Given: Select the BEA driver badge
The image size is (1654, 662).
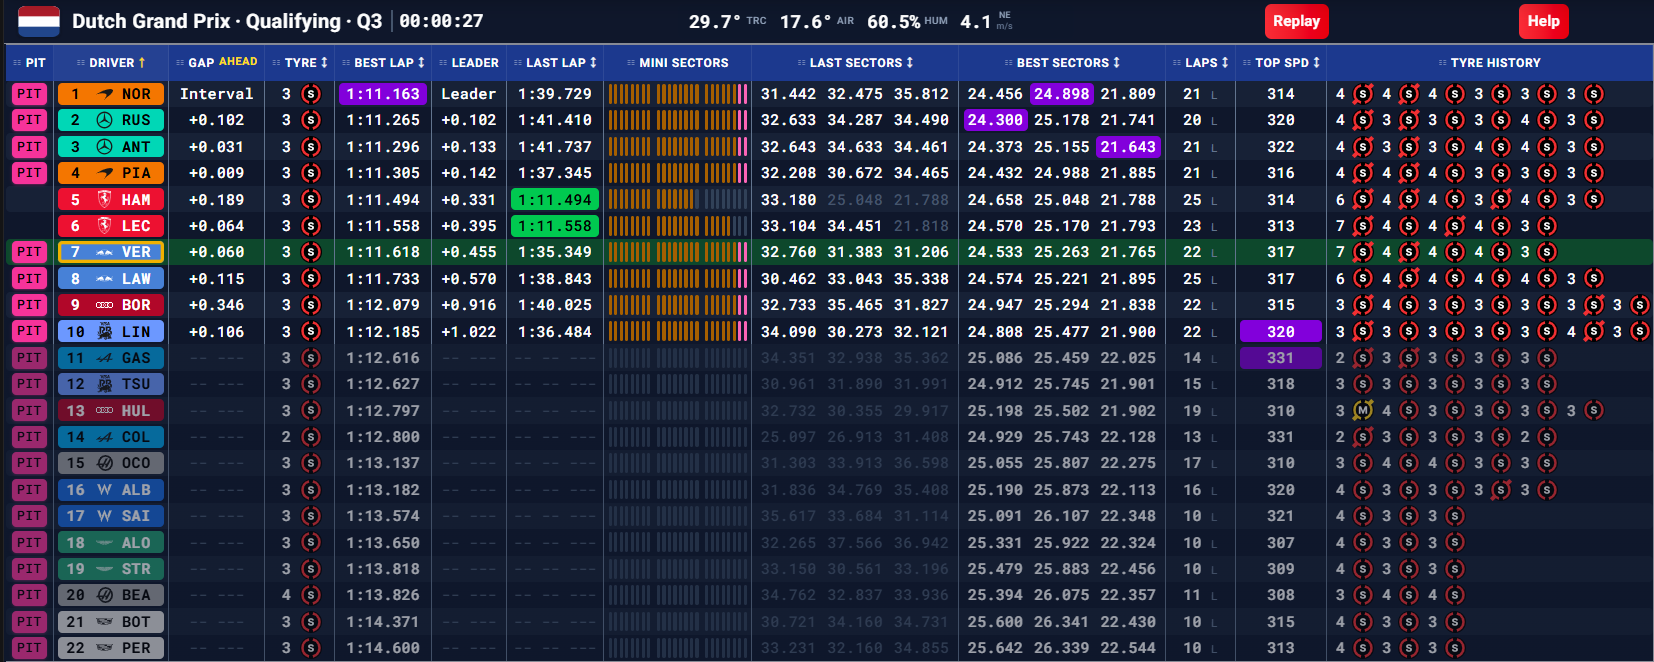Looking at the screenshot, I should point(111,595).
